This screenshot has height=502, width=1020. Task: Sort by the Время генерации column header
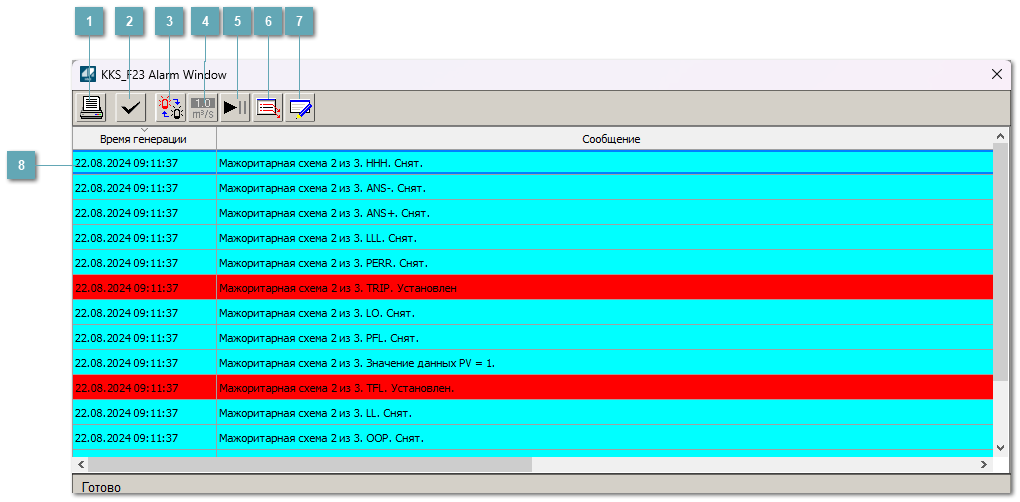[x=144, y=139]
